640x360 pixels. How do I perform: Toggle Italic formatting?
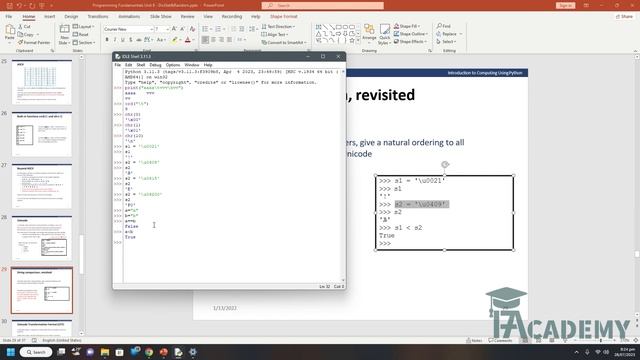(x=115, y=40)
